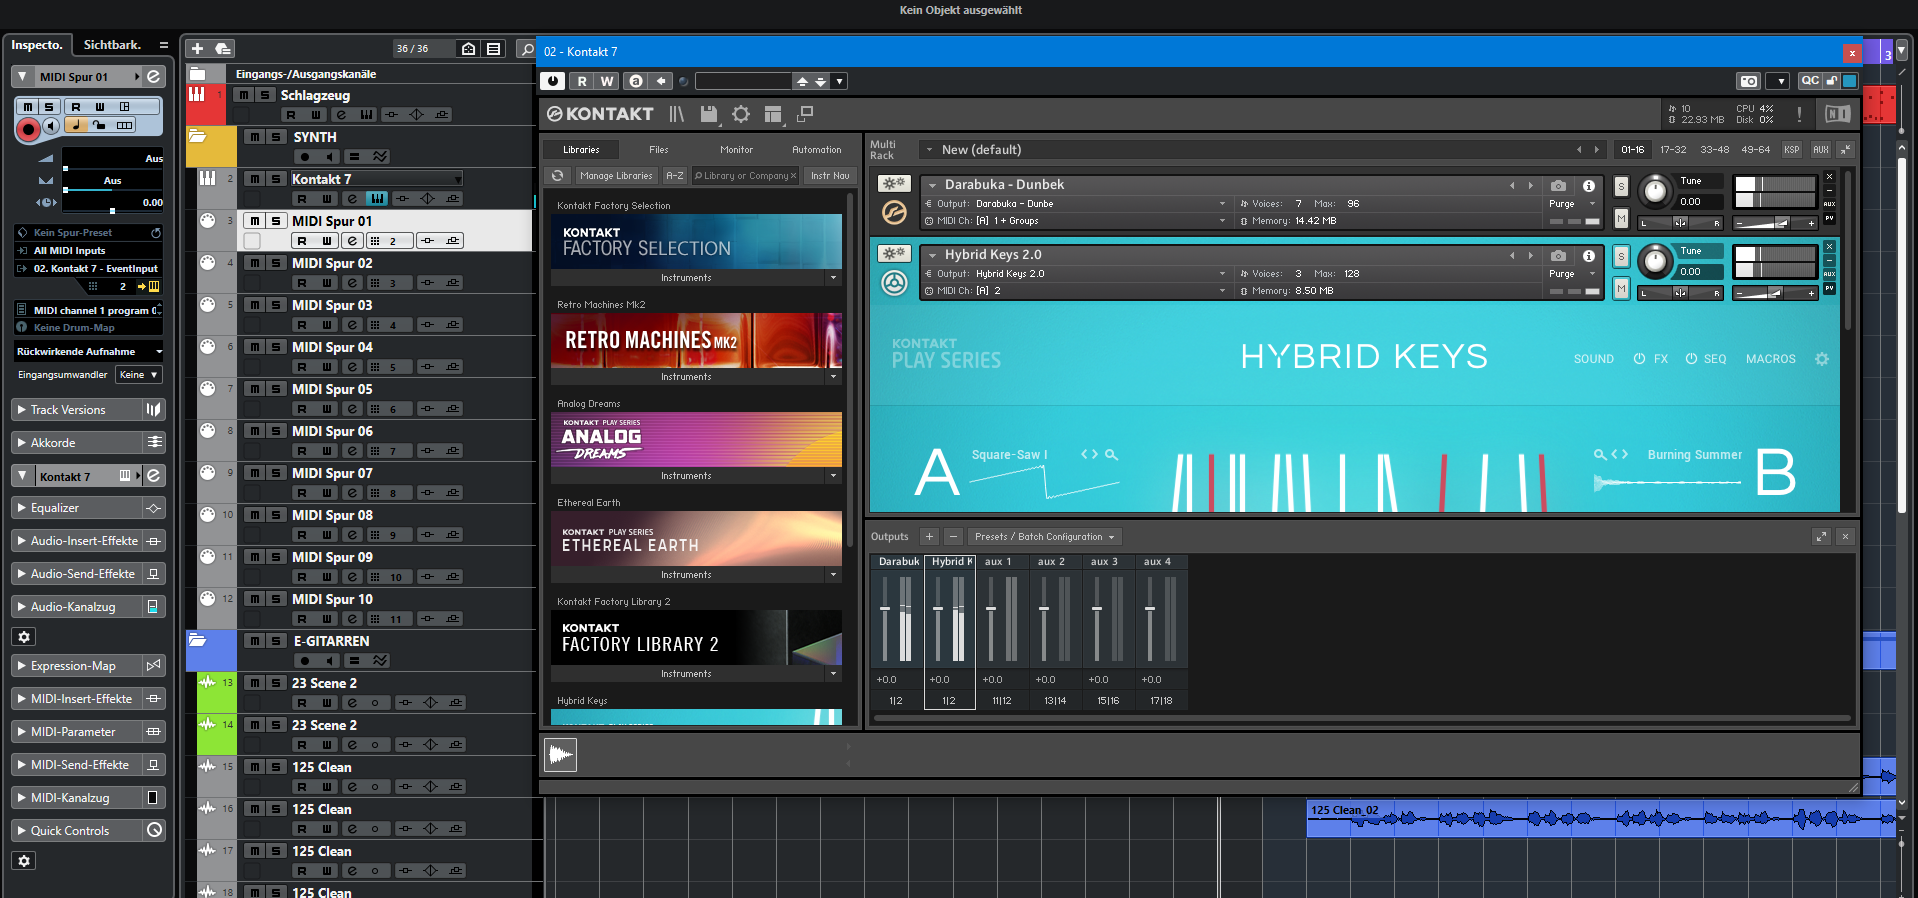This screenshot has width=1918, height=898.
Task: Click the Square-Saw I search magnifier
Action: 1111,455
